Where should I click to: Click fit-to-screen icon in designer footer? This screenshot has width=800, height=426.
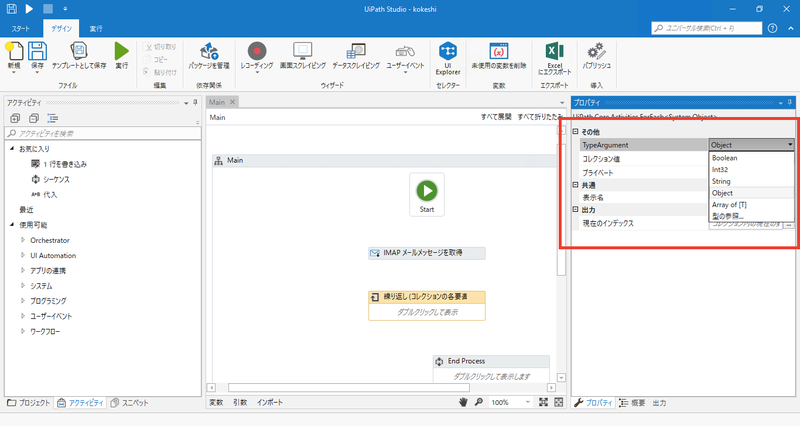[x=543, y=402]
